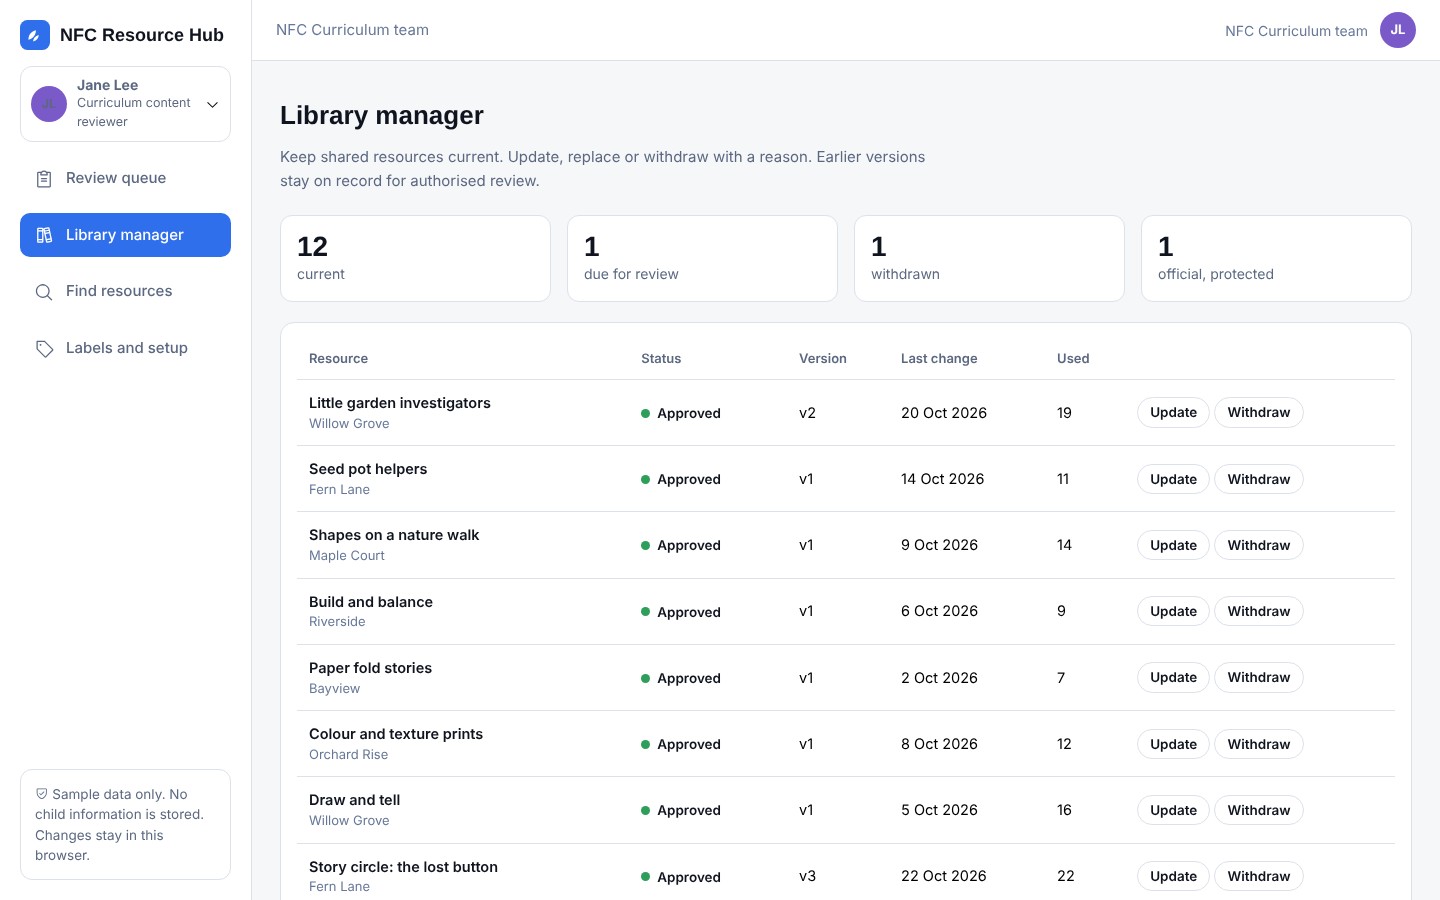
Task: Click the shield icon in sample data note
Action: coord(42,794)
